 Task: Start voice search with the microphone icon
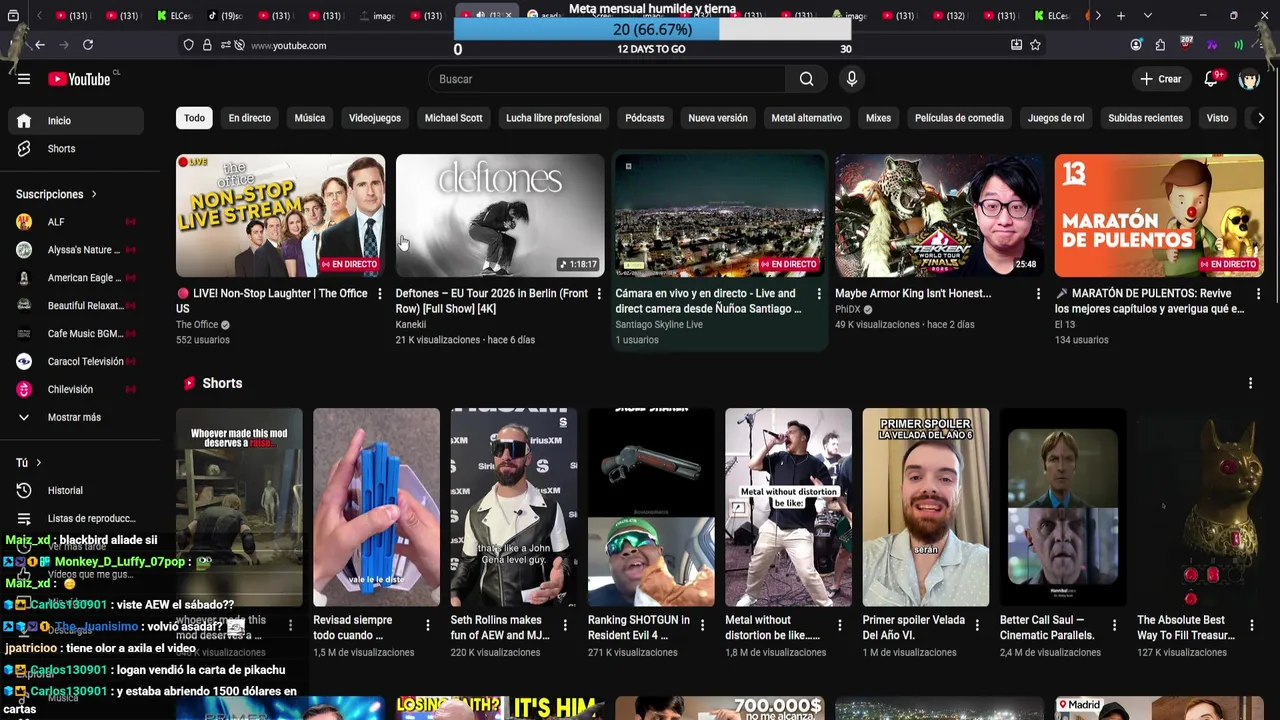851,79
